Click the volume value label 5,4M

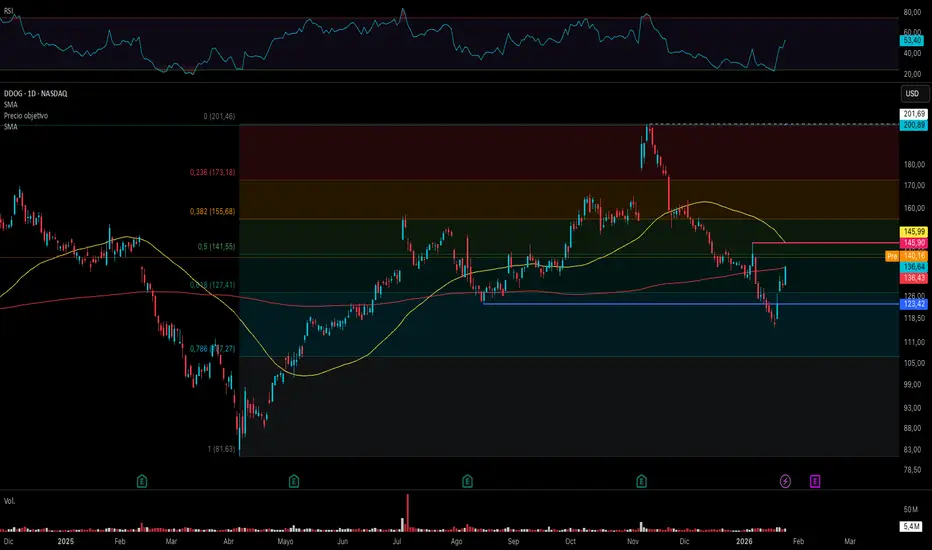click(911, 527)
